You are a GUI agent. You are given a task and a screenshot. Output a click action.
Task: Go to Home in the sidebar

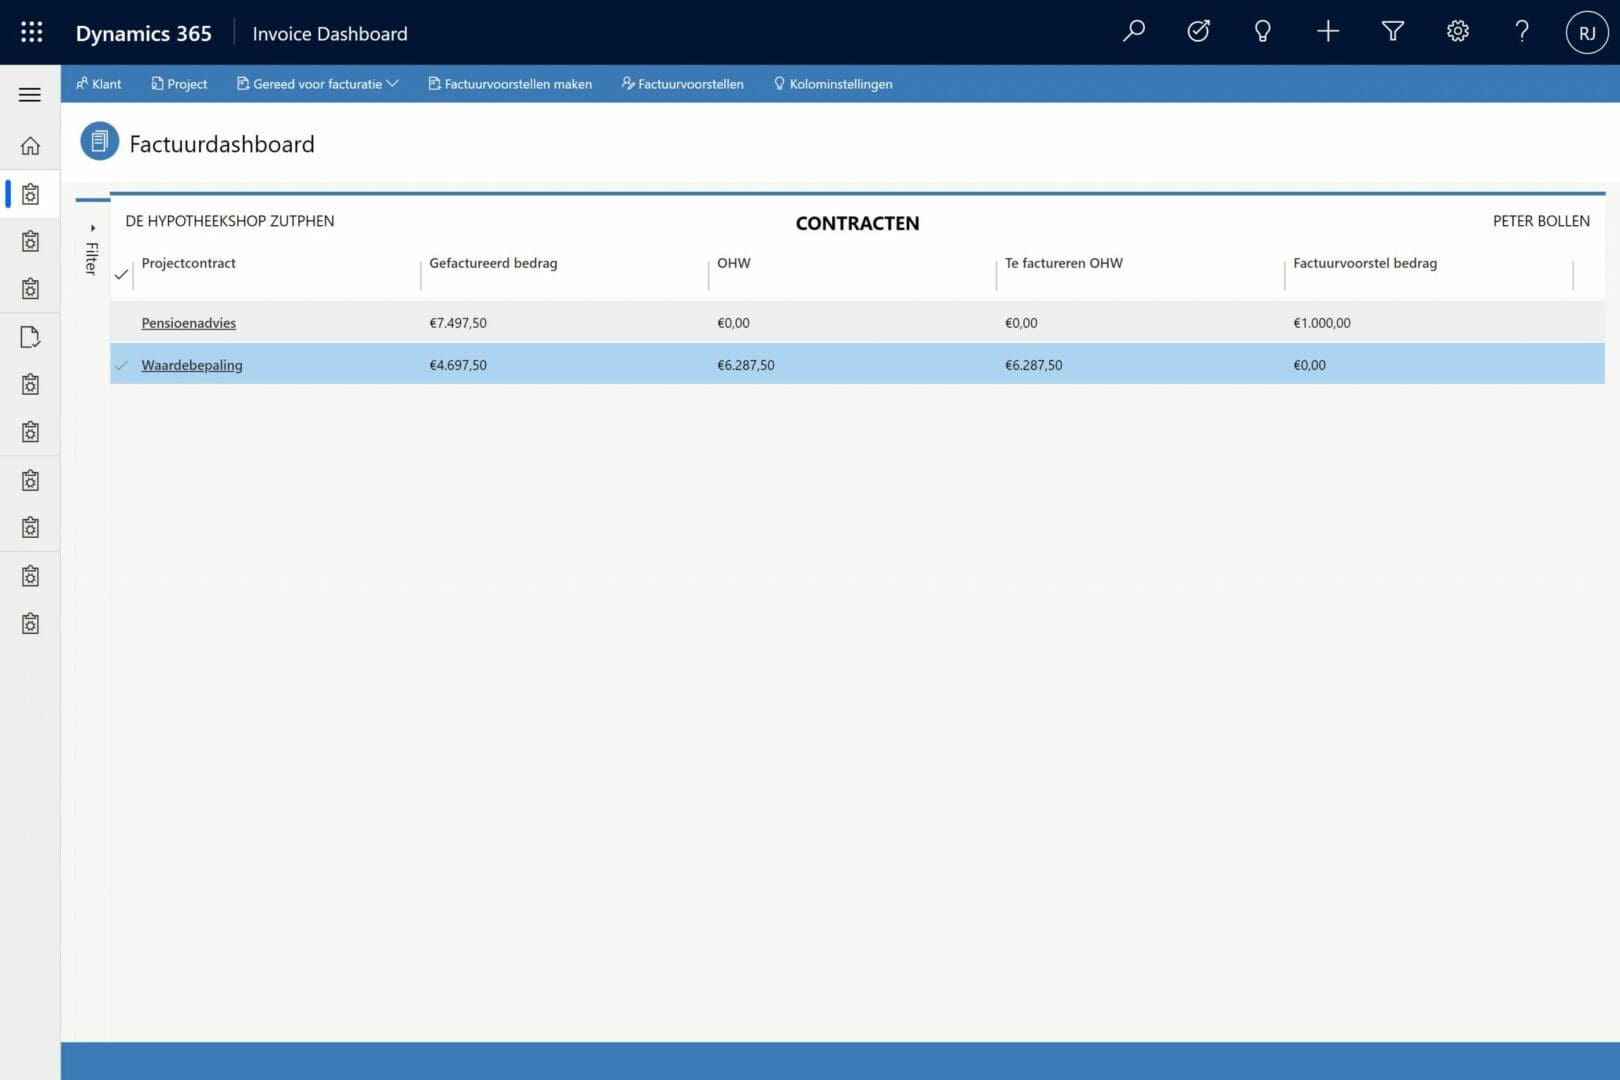point(30,146)
